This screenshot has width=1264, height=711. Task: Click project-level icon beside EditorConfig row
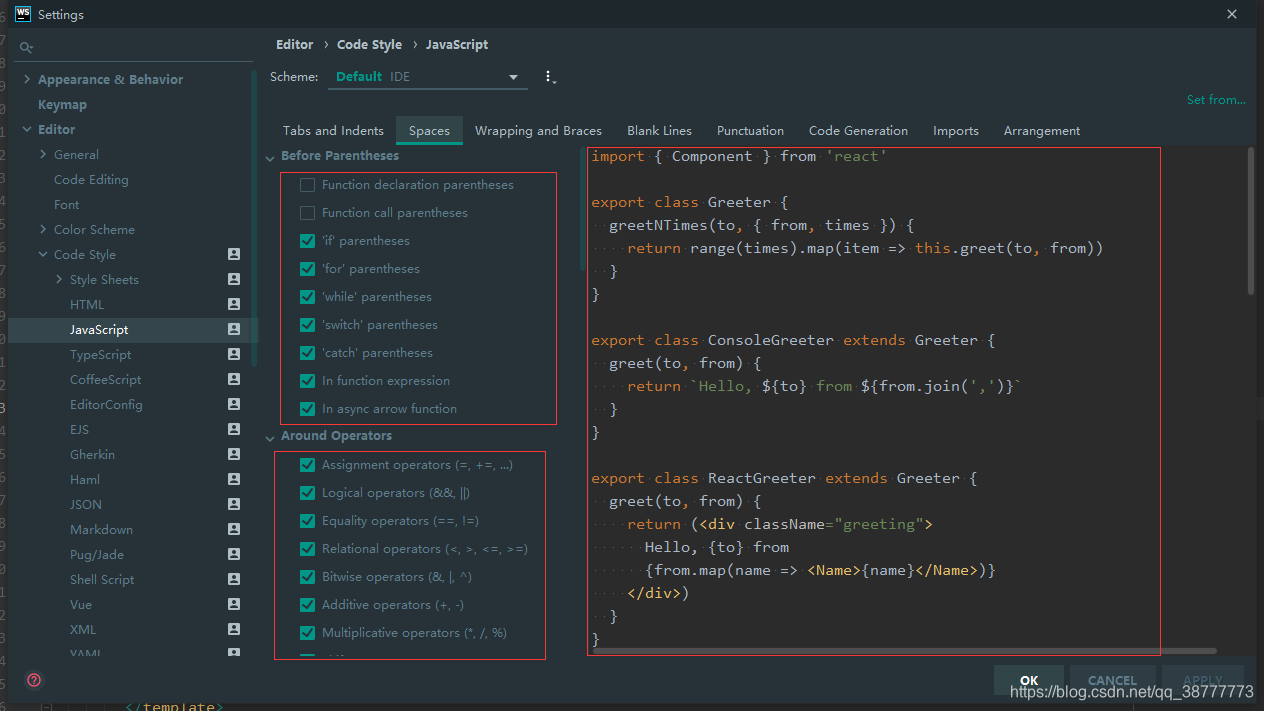point(234,404)
